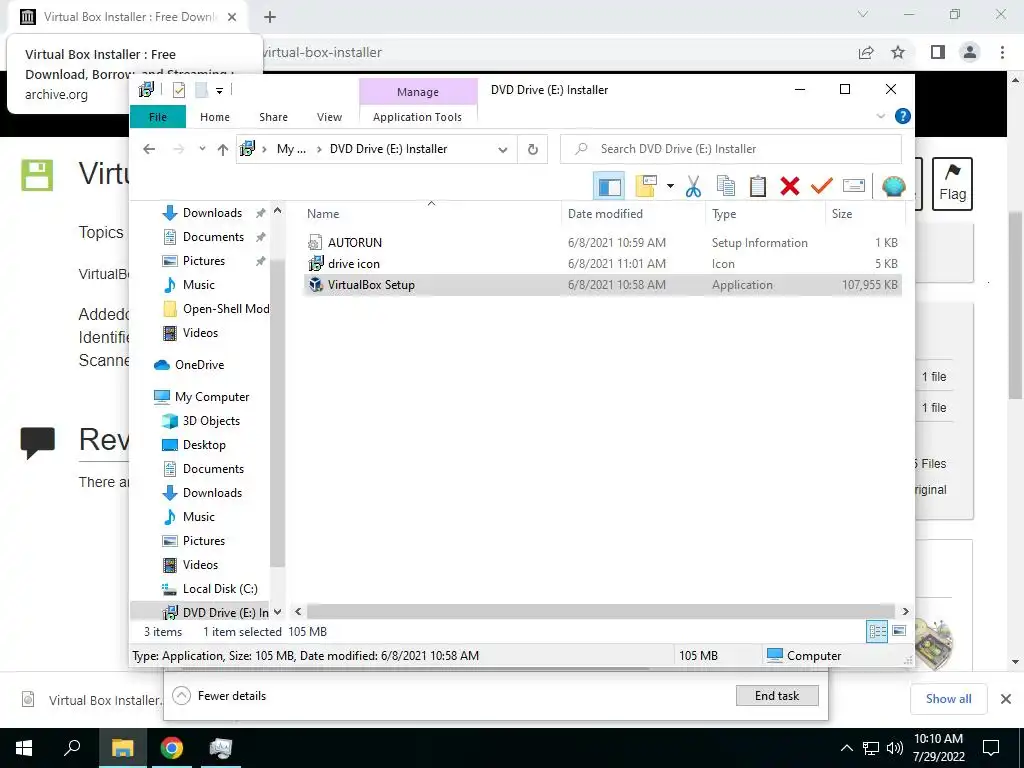The image size is (1024, 768).
Task: Open the recent locations dropdown arrow
Action: [x=202, y=149]
